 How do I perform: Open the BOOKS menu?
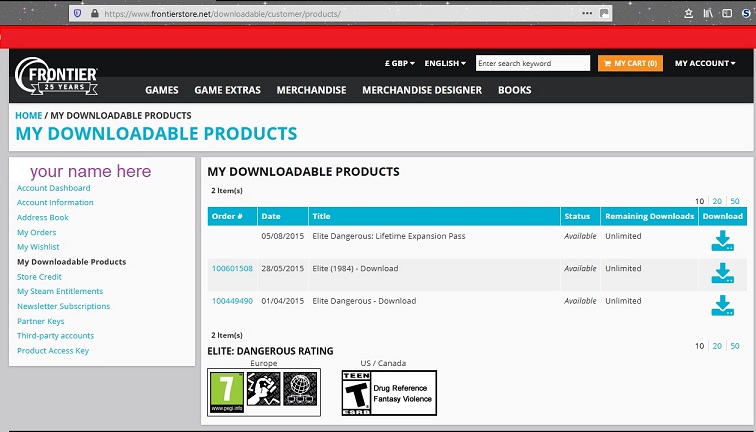coord(514,90)
